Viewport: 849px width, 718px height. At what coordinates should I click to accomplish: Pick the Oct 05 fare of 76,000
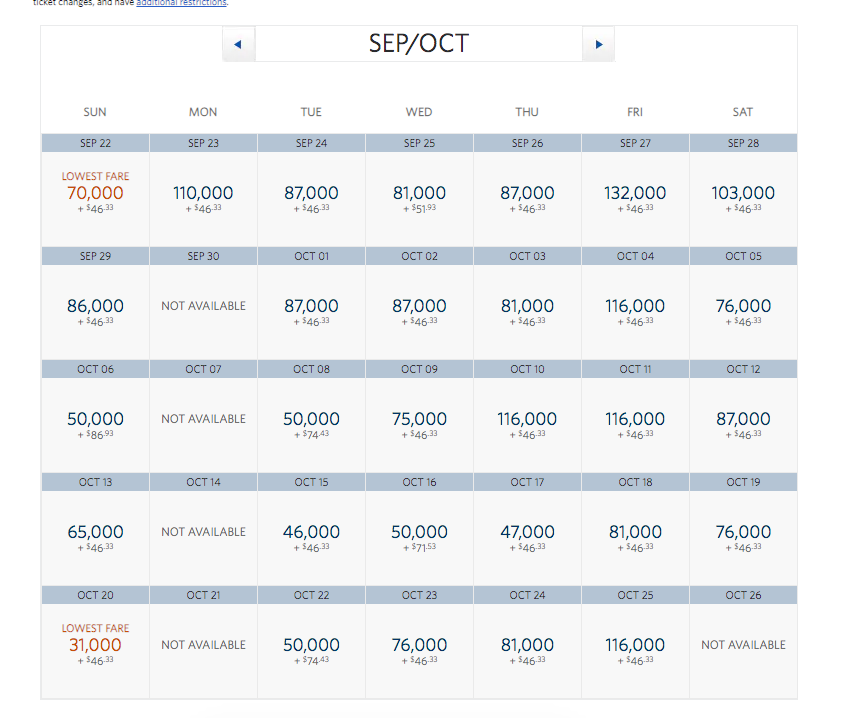click(x=743, y=306)
